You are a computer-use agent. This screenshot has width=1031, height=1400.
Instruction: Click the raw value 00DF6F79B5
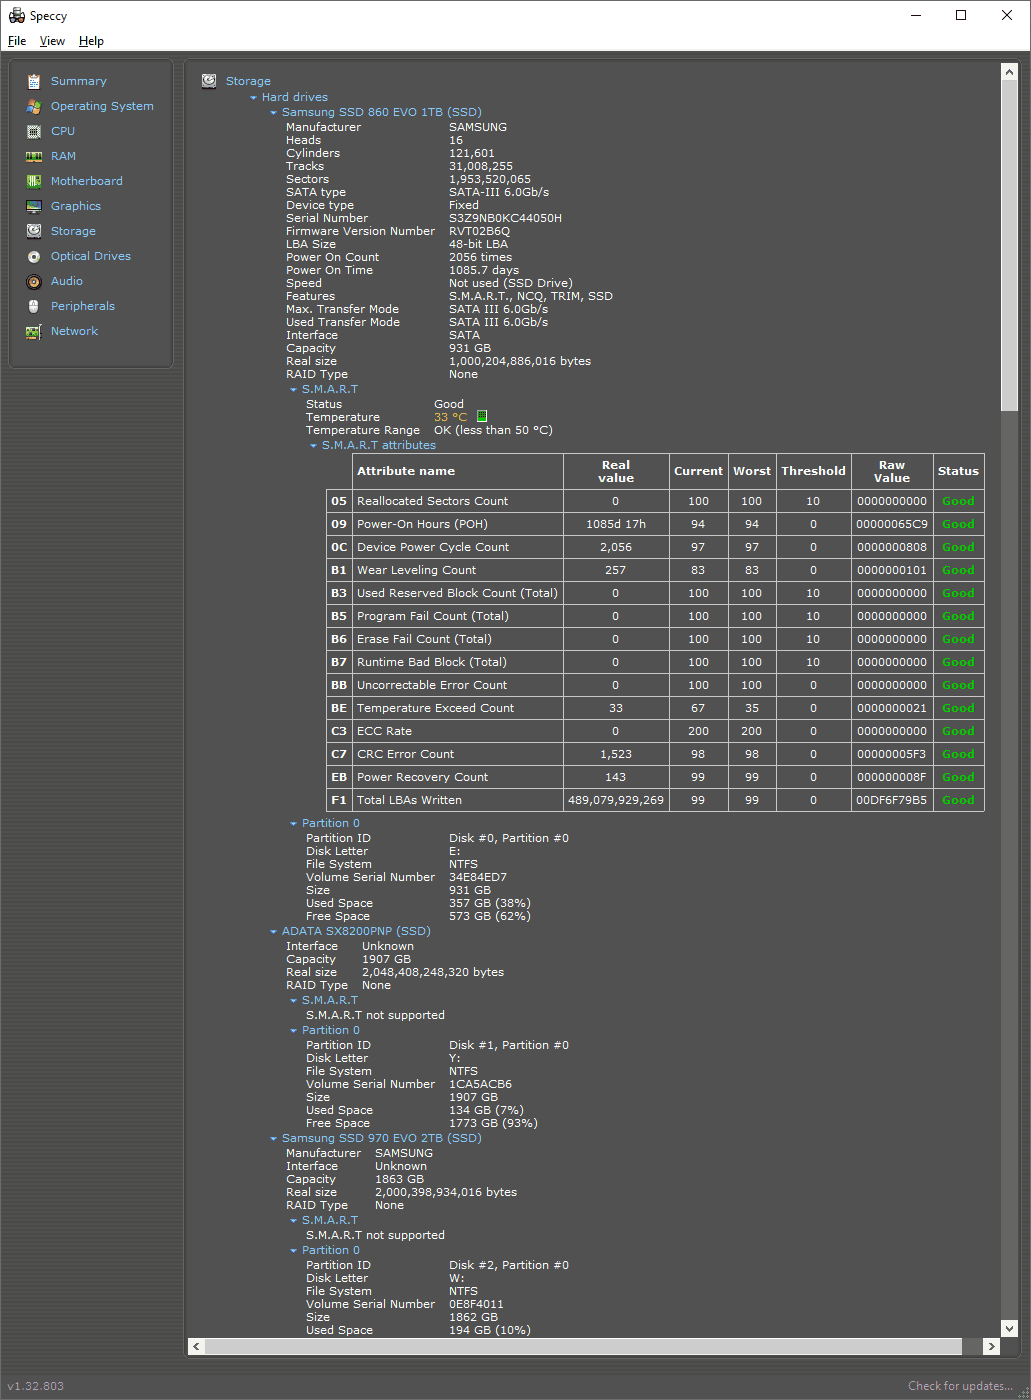click(891, 800)
